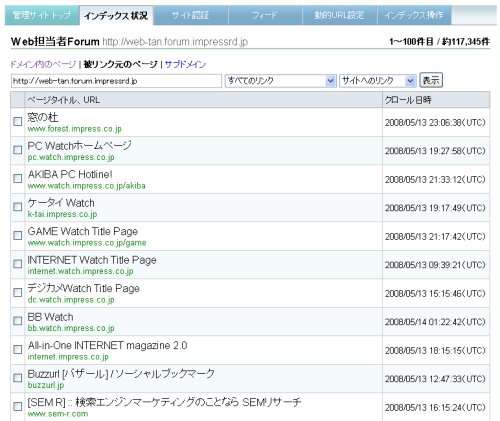Open BB Watch title
Viewport: 500px width, 421px height.
[50, 317]
